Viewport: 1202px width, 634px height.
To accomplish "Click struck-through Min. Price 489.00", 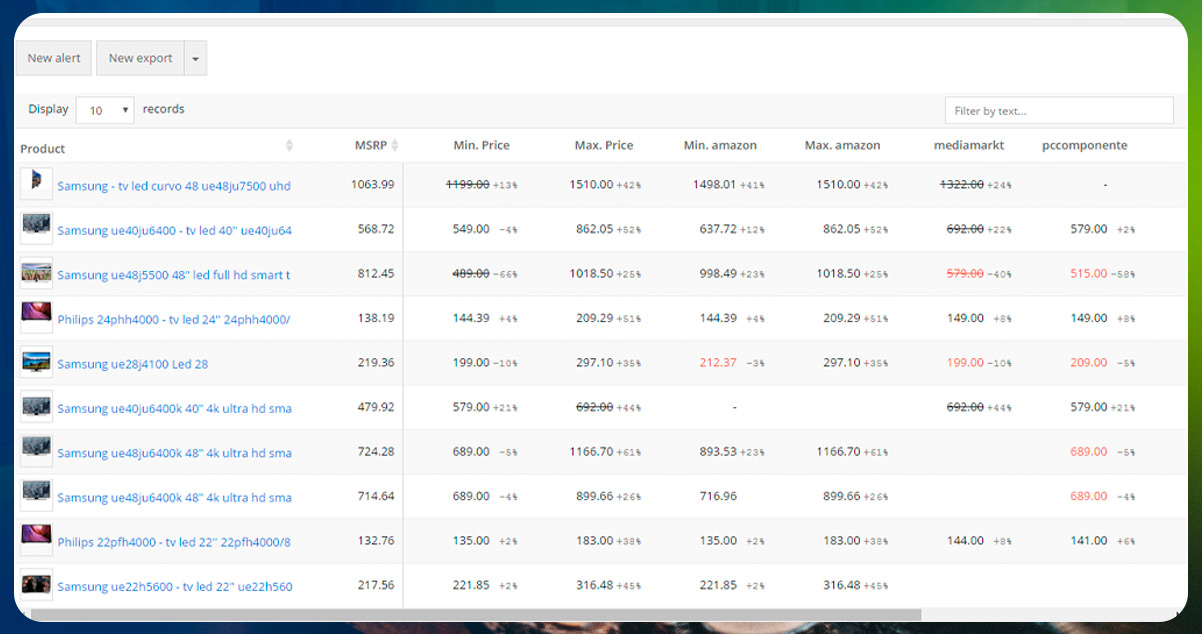I will pos(471,274).
